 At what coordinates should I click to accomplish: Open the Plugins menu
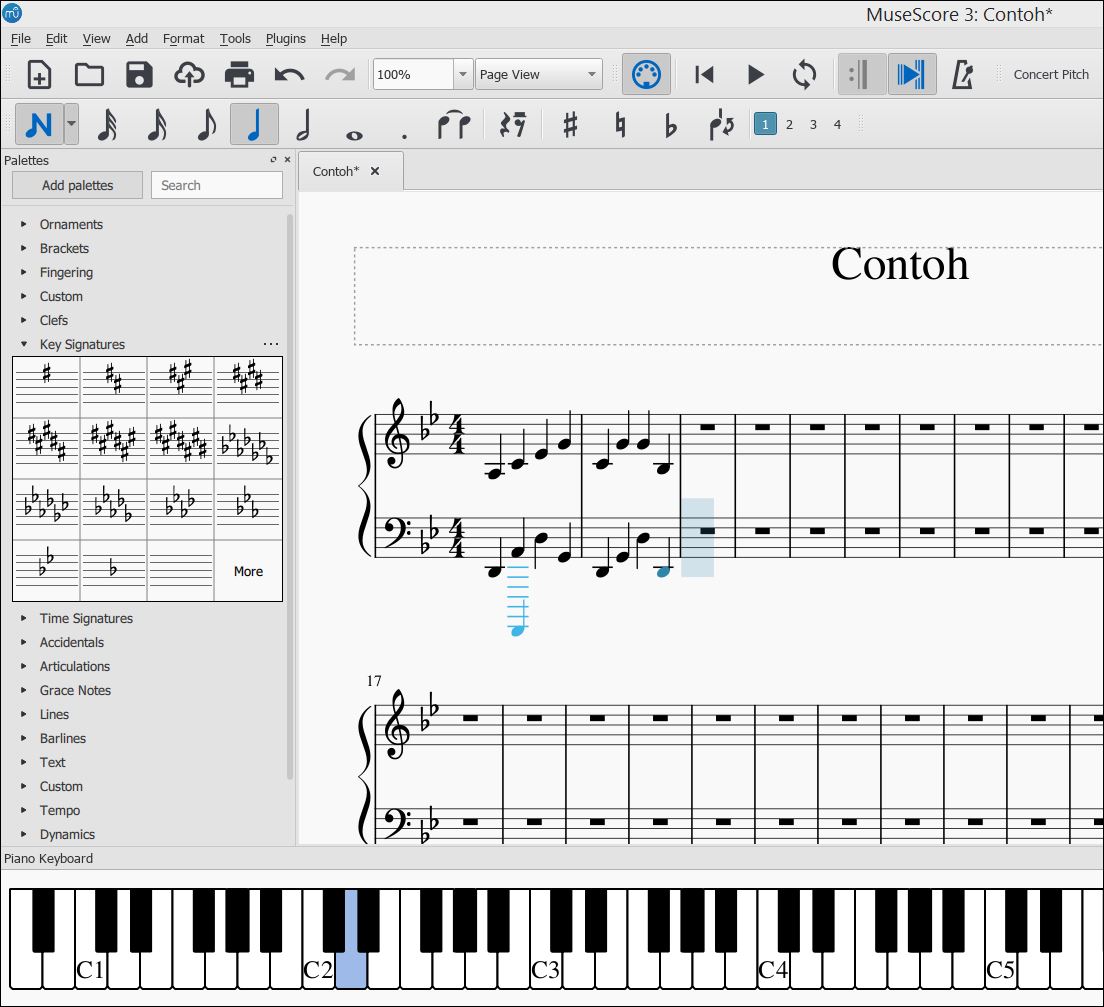pos(285,38)
